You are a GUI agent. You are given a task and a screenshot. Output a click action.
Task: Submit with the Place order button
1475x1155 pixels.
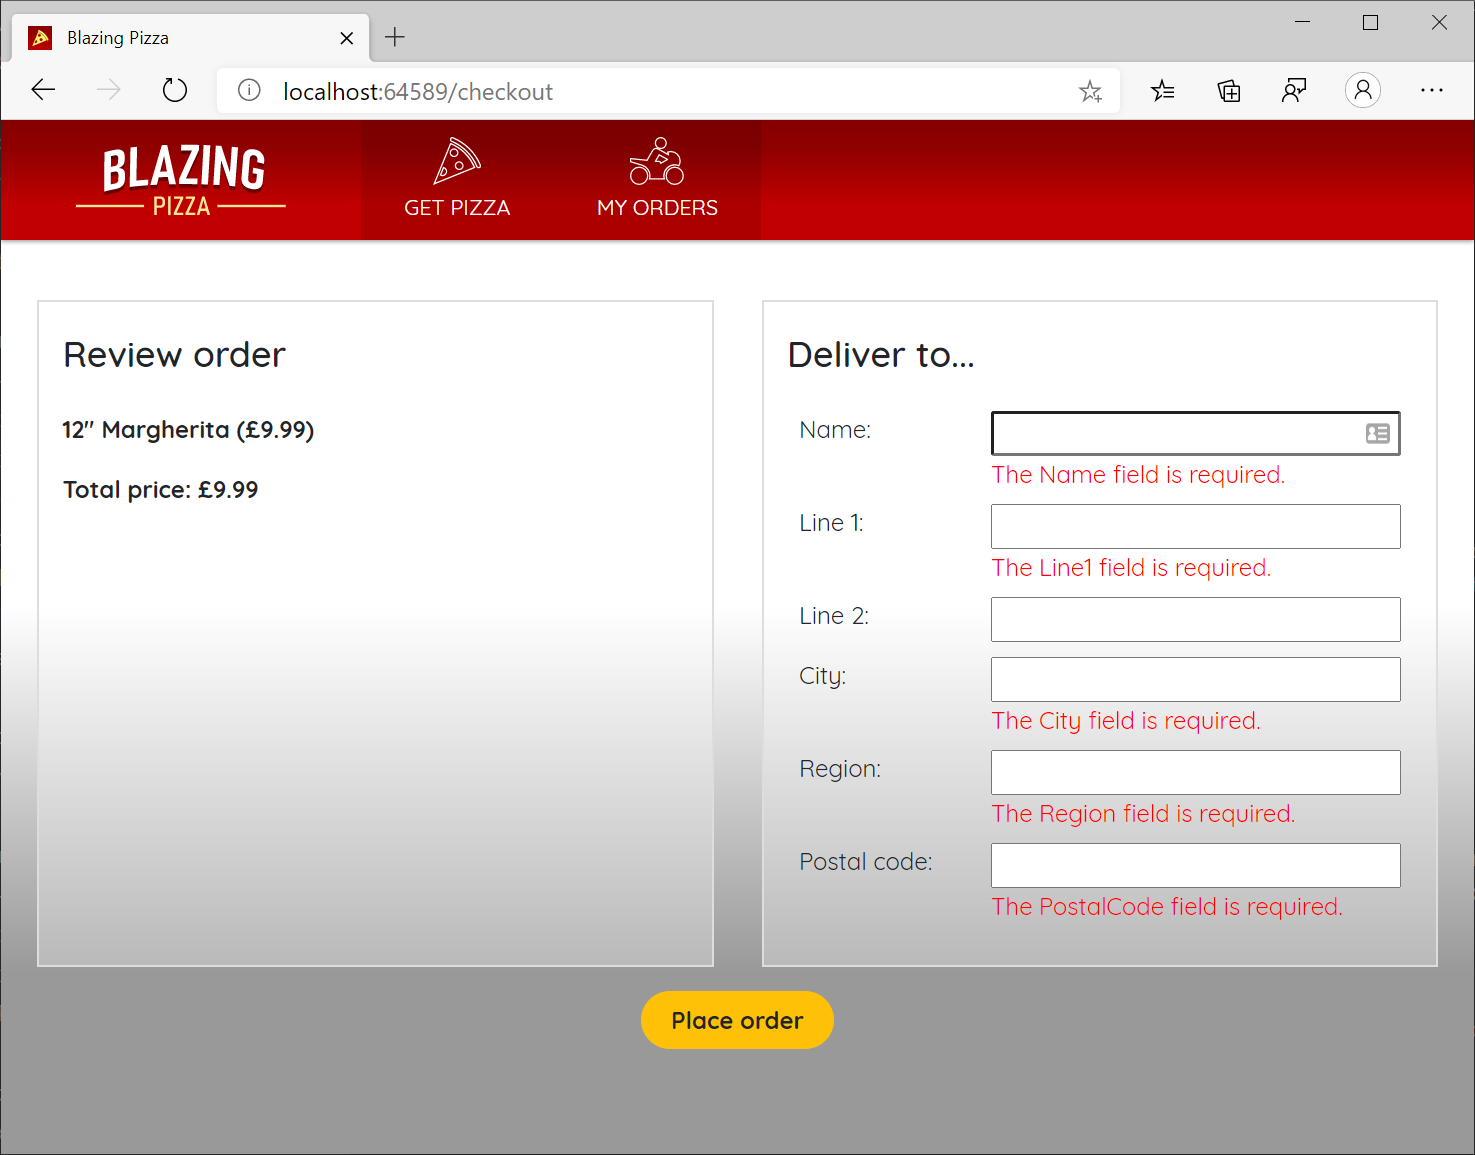(x=737, y=1020)
